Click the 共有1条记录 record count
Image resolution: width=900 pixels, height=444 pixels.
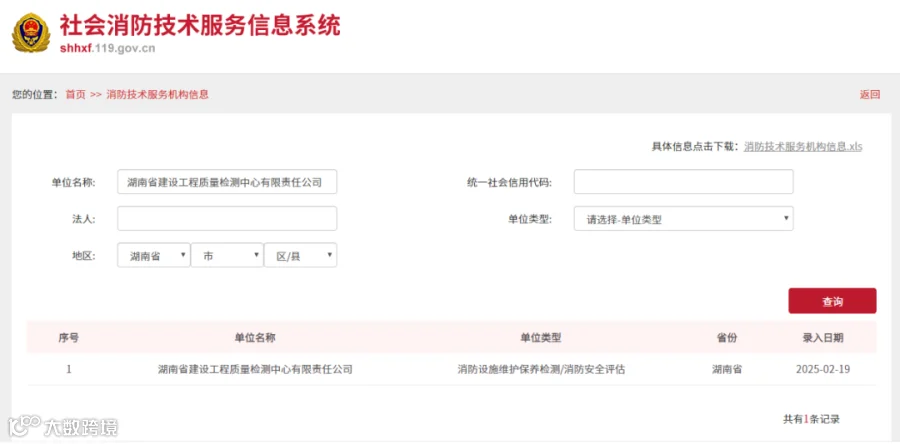coord(811,419)
